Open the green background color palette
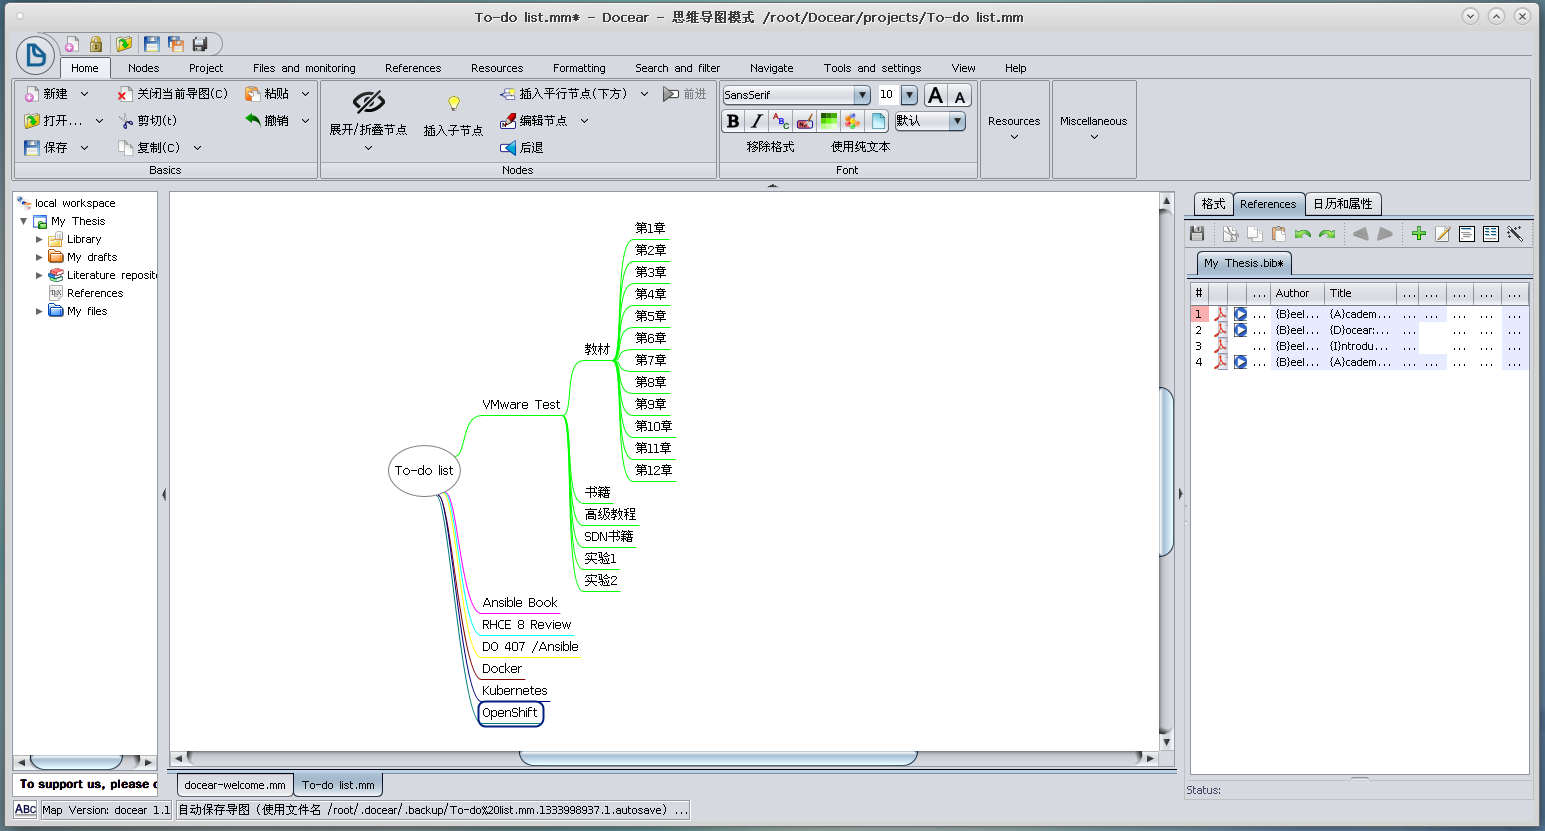Image resolution: width=1545 pixels, height=831 pixels. 829,121
